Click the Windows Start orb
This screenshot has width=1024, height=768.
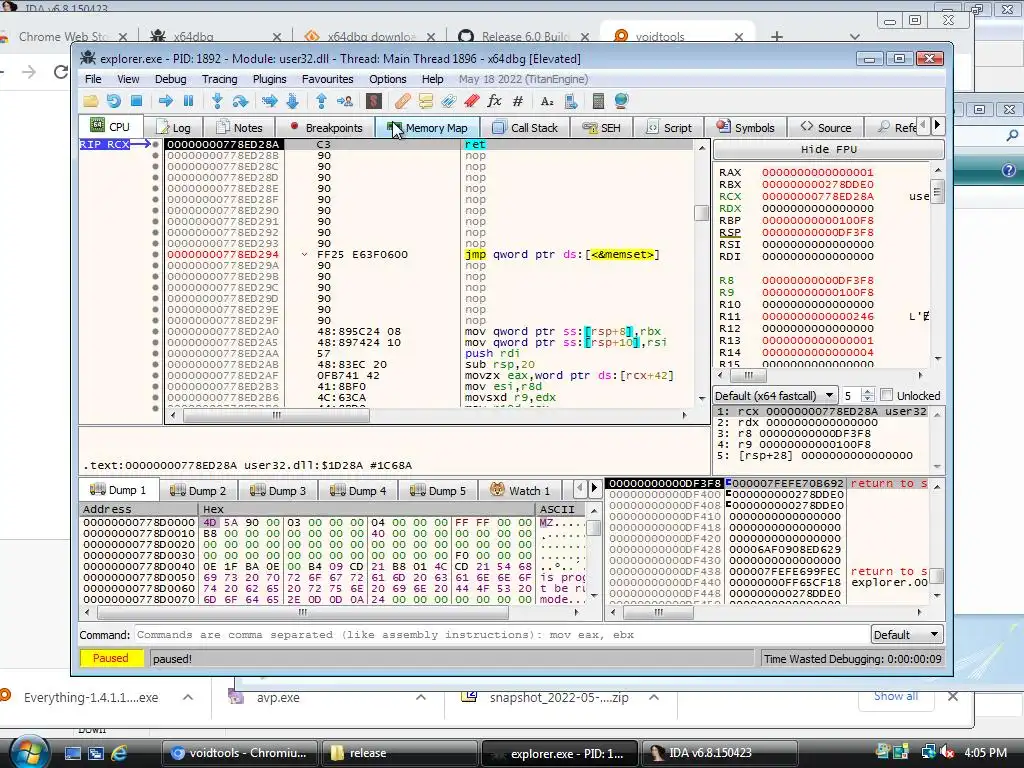point(30,753)
